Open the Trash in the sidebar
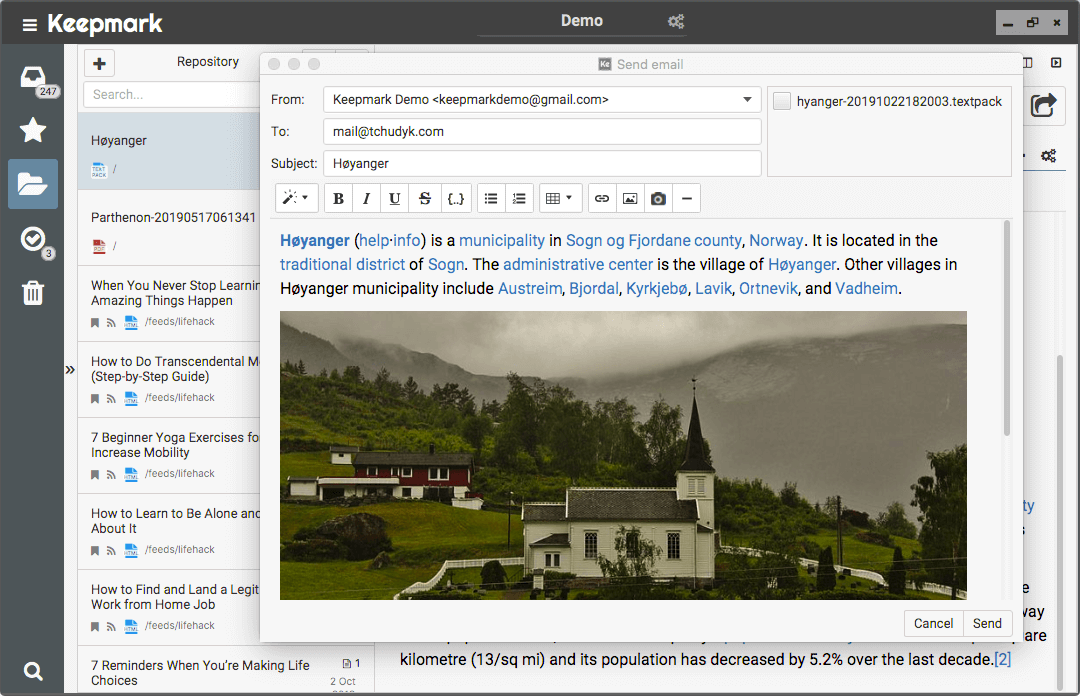 (33, 293)
